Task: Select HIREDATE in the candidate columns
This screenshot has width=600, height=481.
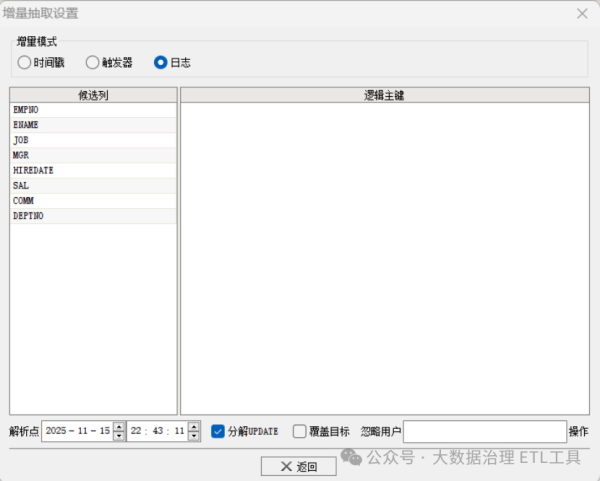Action: point(93,171)
